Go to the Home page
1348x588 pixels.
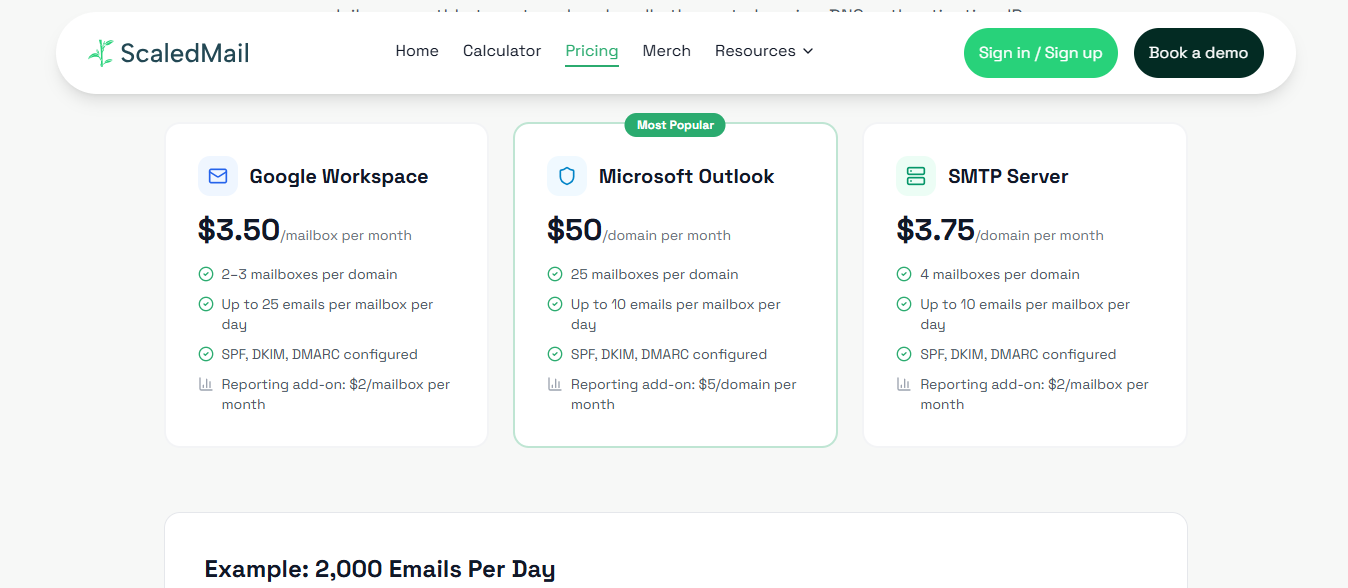[x=417, y=51]
